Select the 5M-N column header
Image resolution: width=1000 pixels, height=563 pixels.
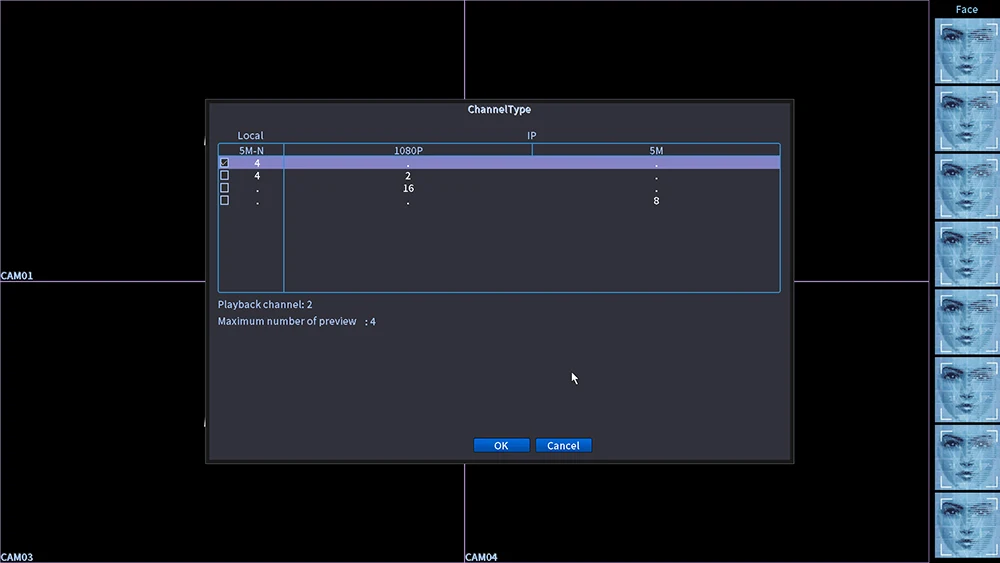(x=251, y=150)
